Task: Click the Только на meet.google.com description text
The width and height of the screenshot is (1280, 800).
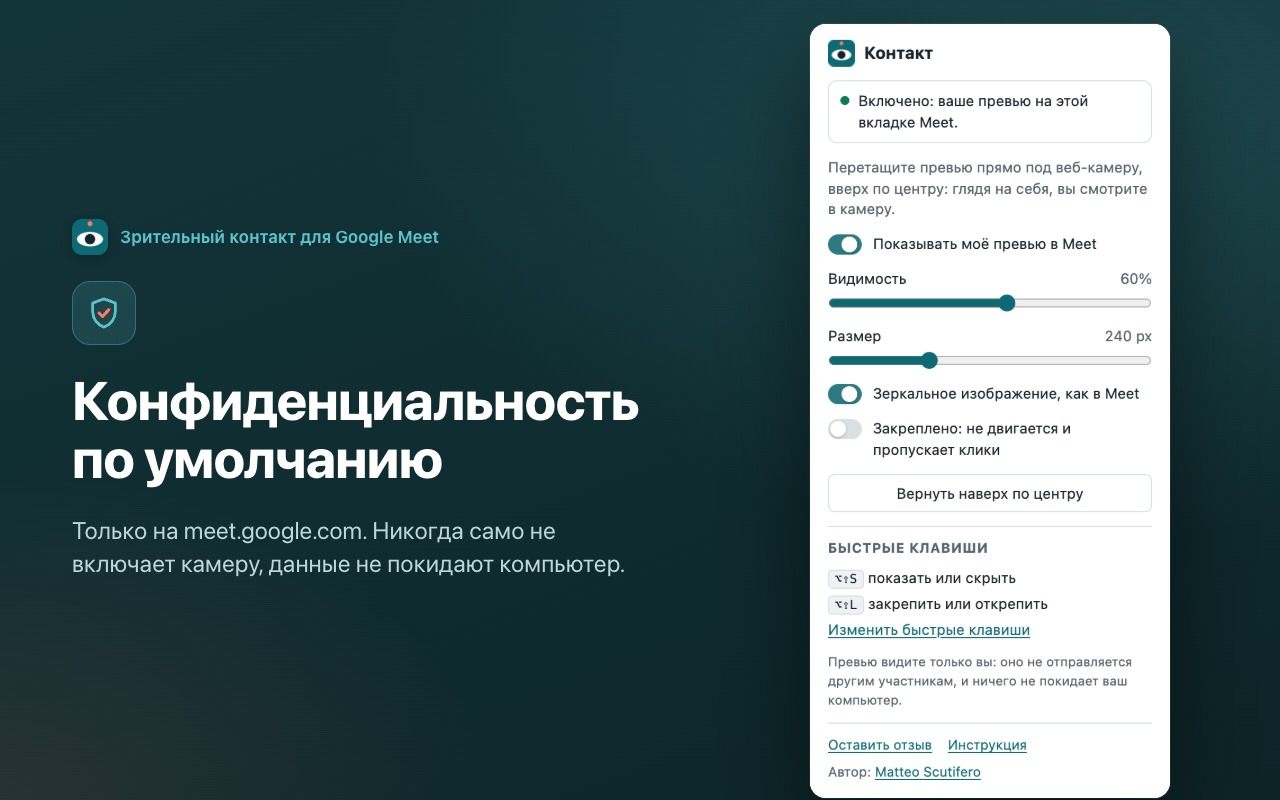Action: tap(348, 547)
